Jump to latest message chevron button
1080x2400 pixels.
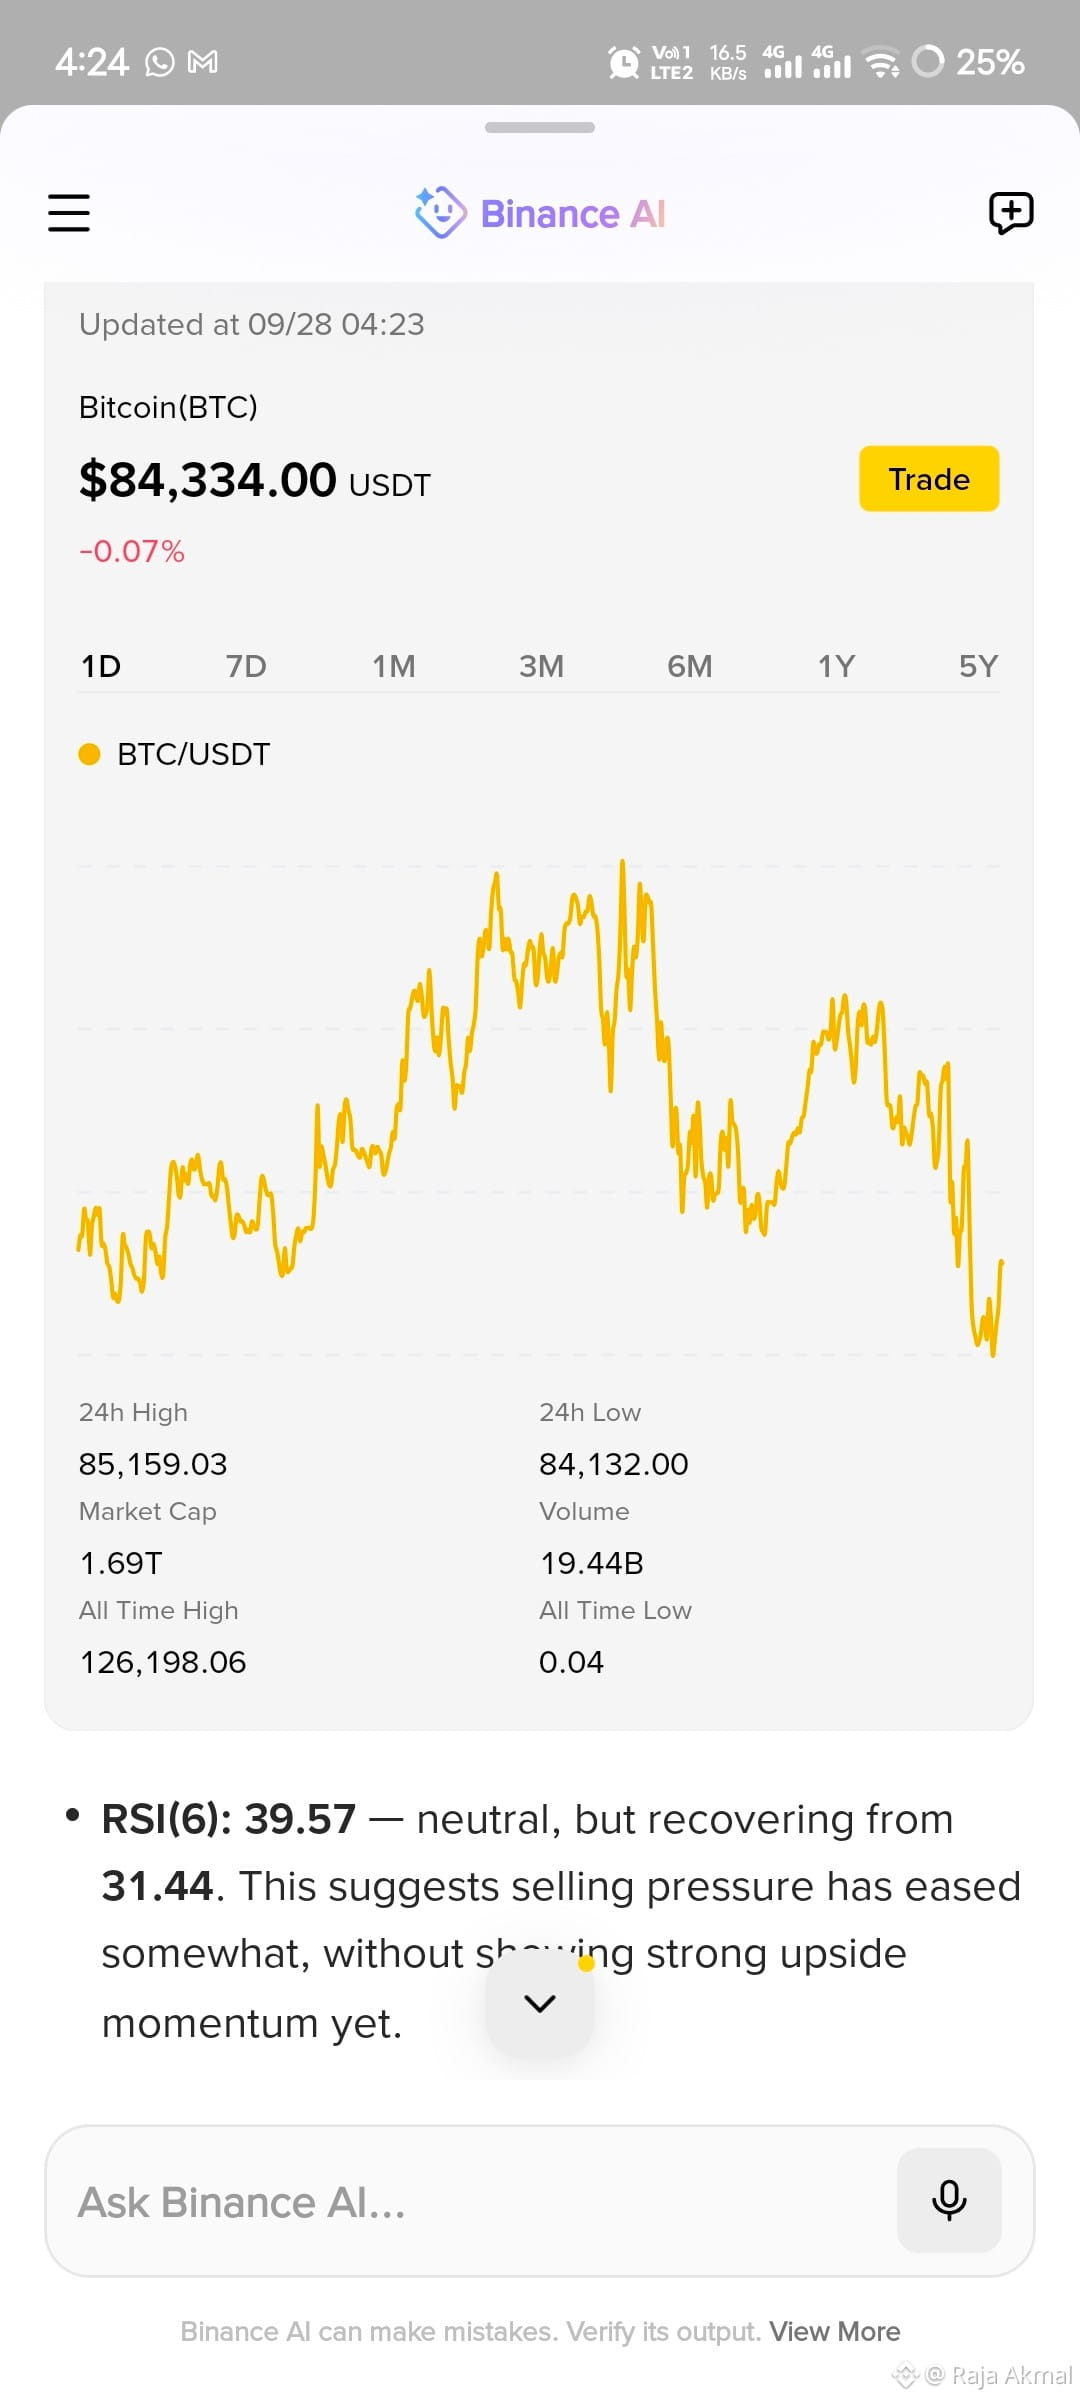point(540,2003)
